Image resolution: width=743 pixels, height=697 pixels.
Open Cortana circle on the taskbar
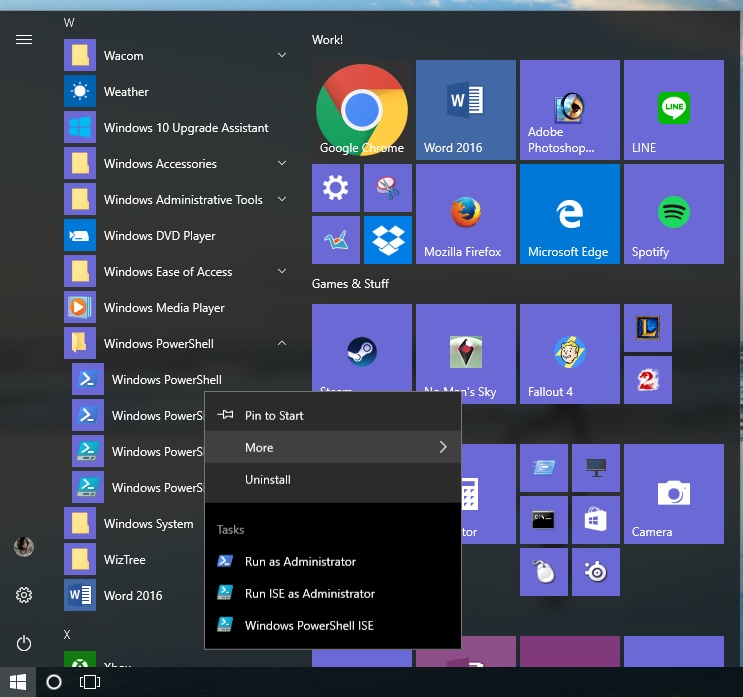pyautogui.click(x=54, y=682)
